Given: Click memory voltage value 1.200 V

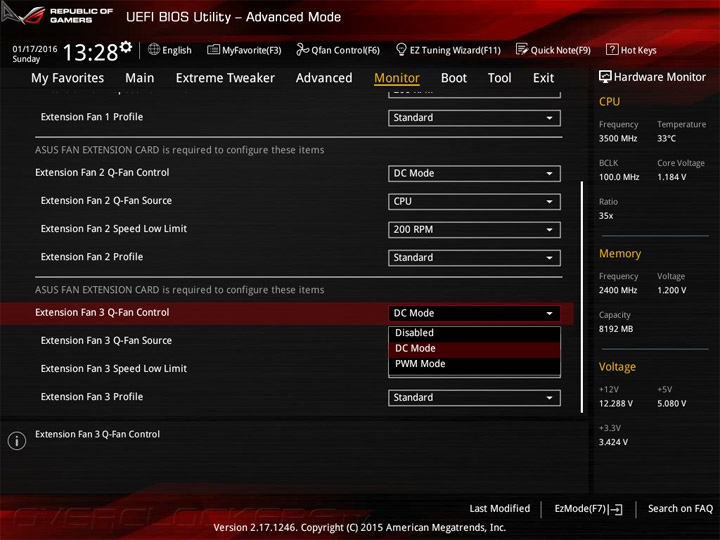Looking at the screenshot, I should pos(672,291).
